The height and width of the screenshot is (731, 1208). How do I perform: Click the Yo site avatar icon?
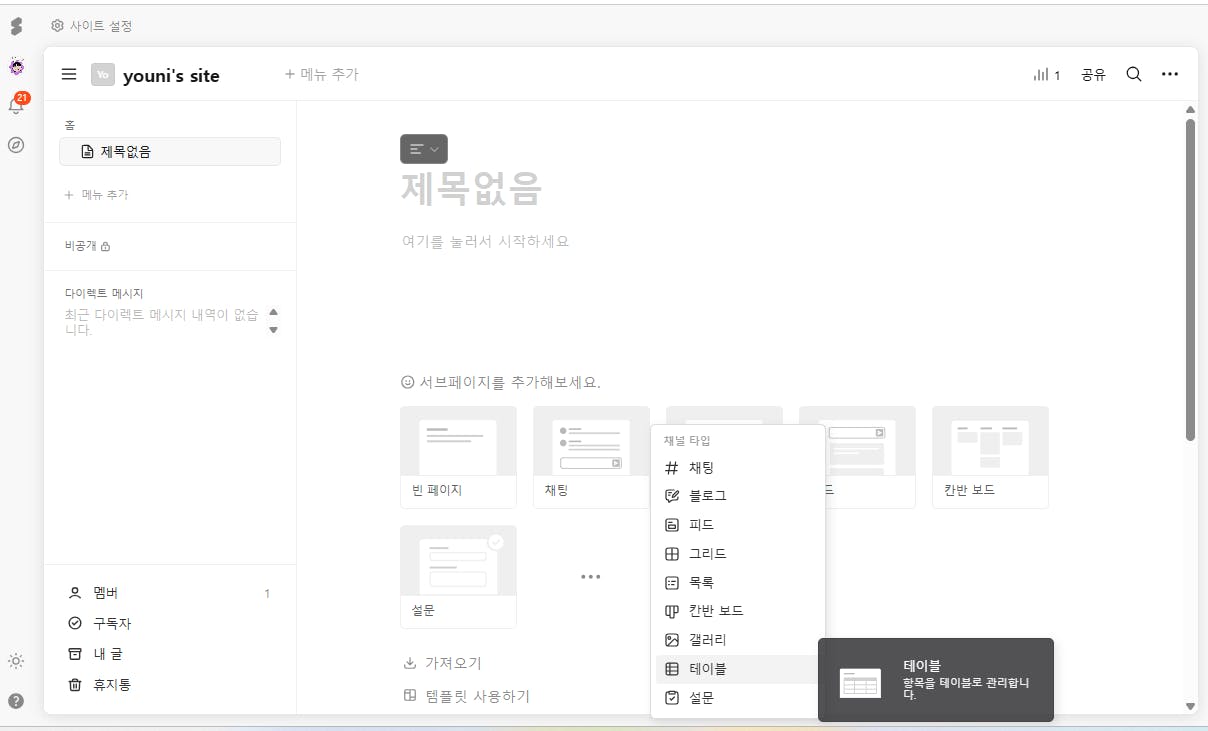point(102,75)
